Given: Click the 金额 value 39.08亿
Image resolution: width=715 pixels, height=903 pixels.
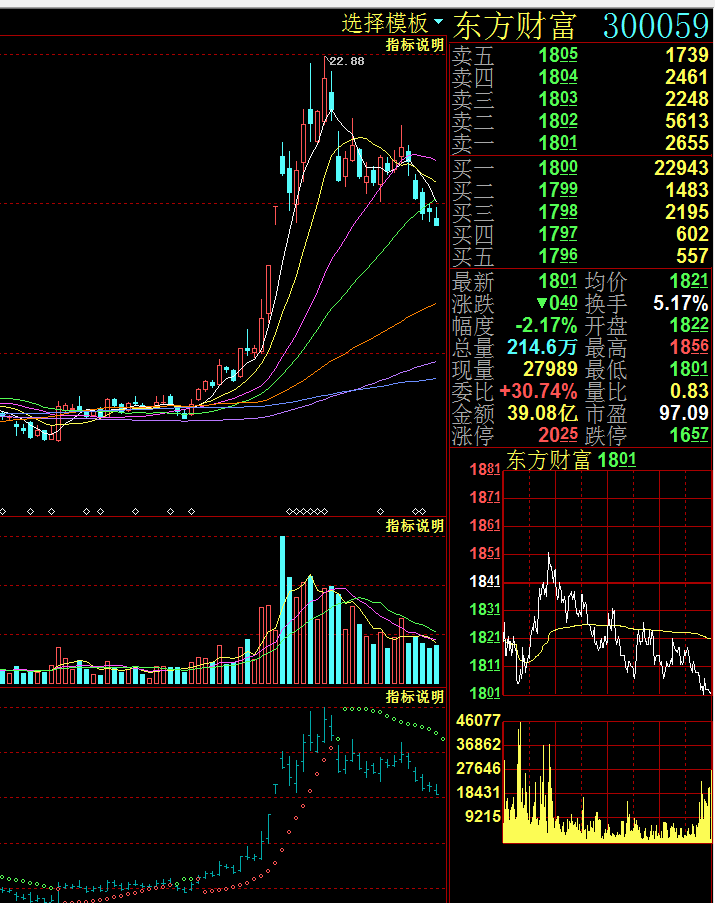Looking at the screenshot, I should (x=542, y=413).
